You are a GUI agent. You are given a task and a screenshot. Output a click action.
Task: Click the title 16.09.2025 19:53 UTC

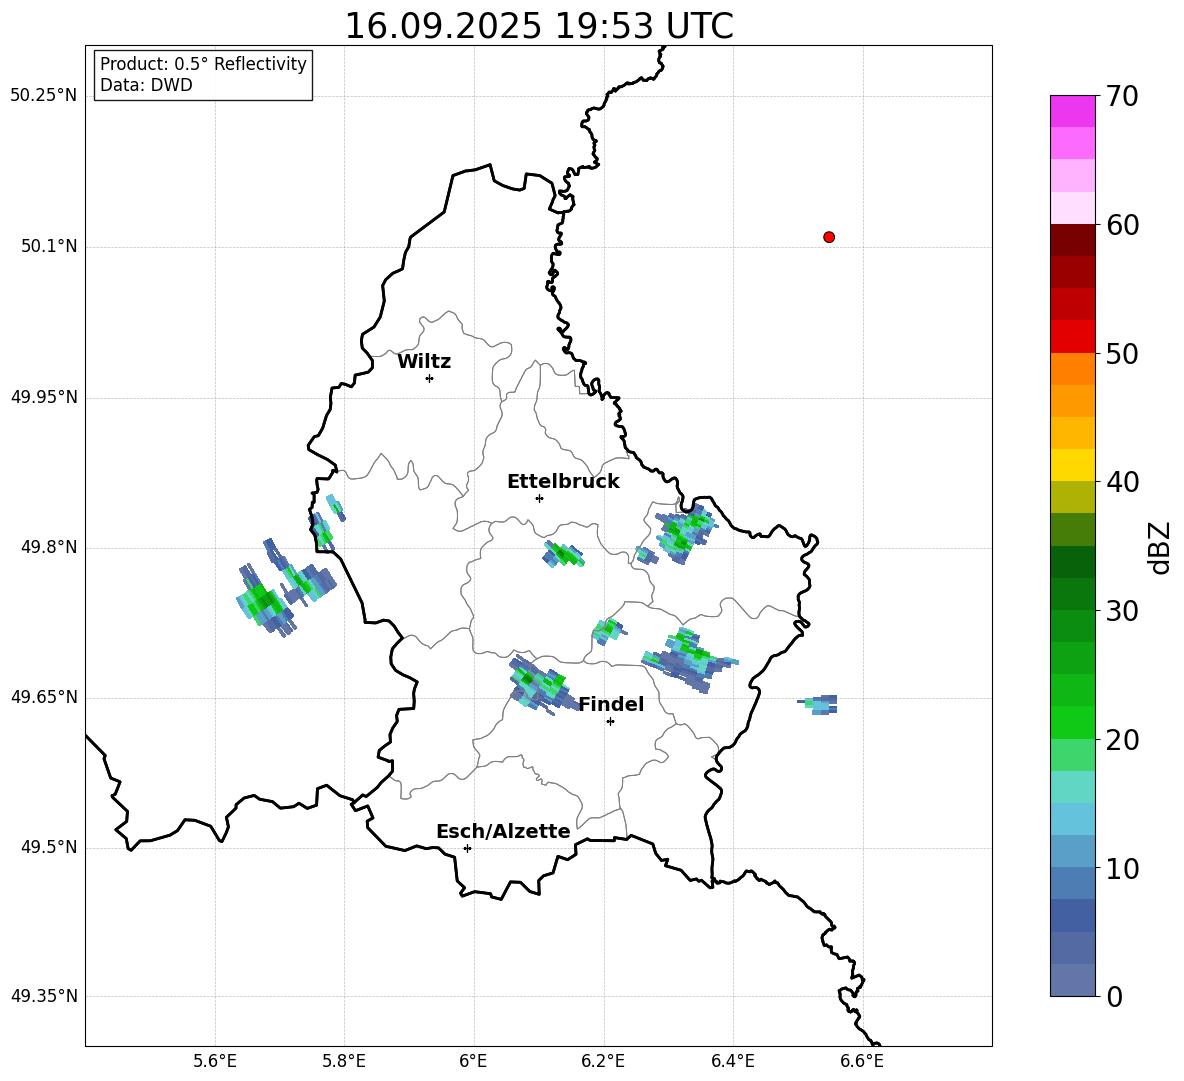[538, 26]
